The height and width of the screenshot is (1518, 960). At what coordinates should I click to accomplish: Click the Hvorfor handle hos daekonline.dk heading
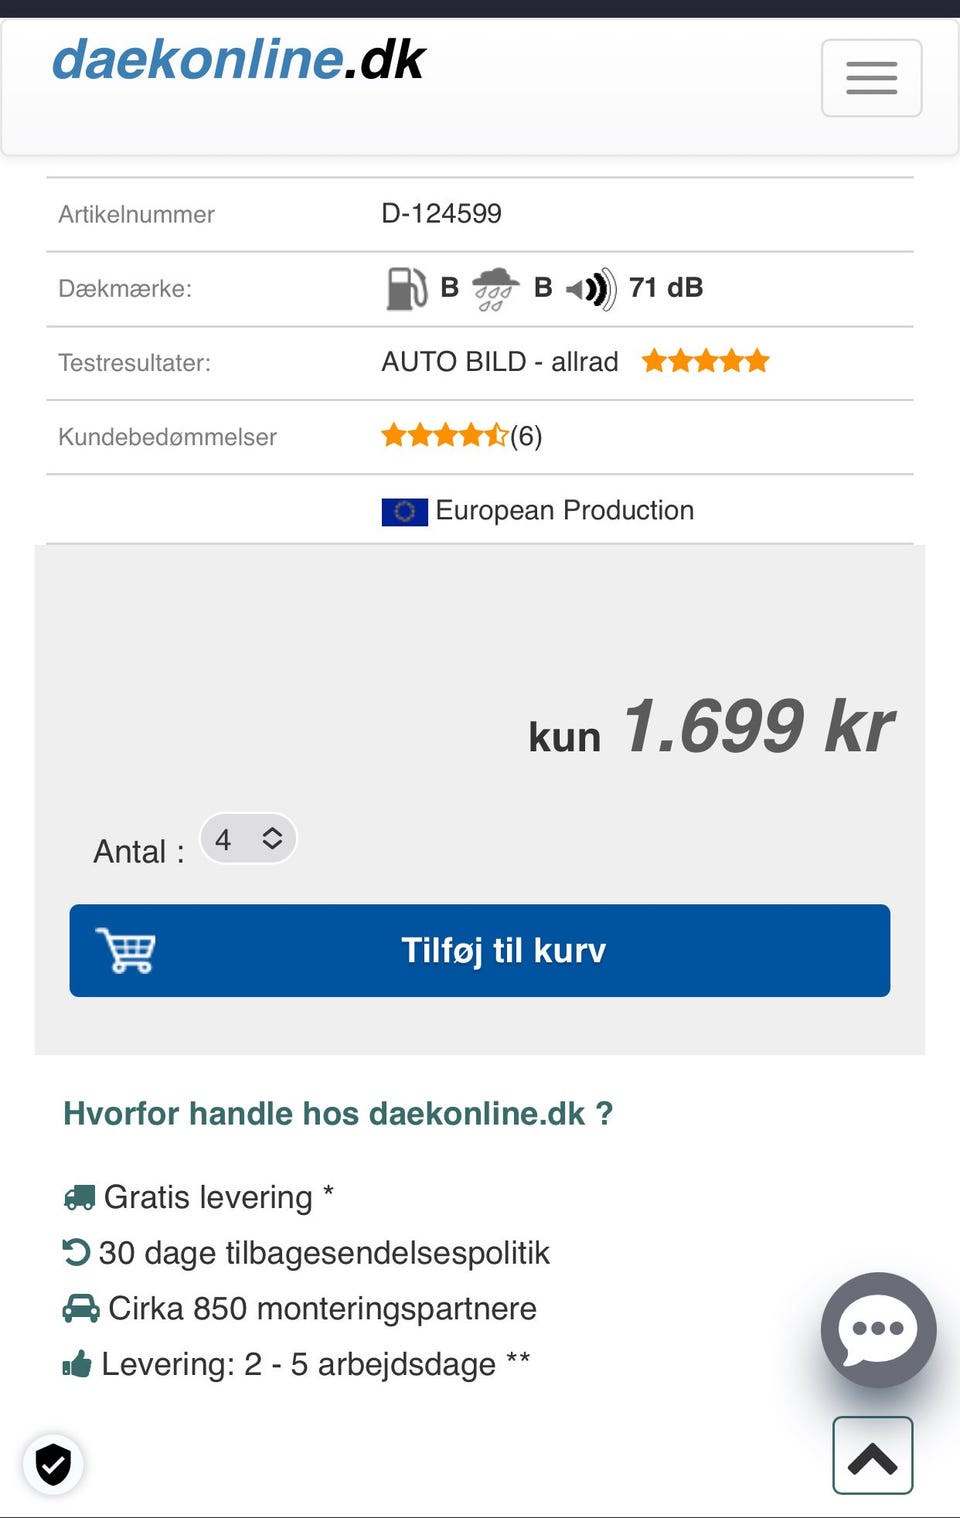[x=337, y=1113]
